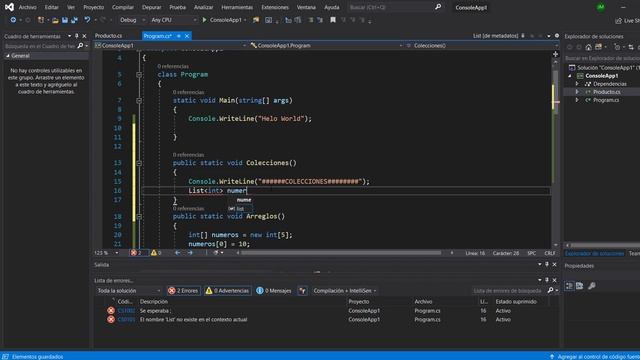Open the Archivo menu
640x360 pixels.
click(x=27, y=7)
